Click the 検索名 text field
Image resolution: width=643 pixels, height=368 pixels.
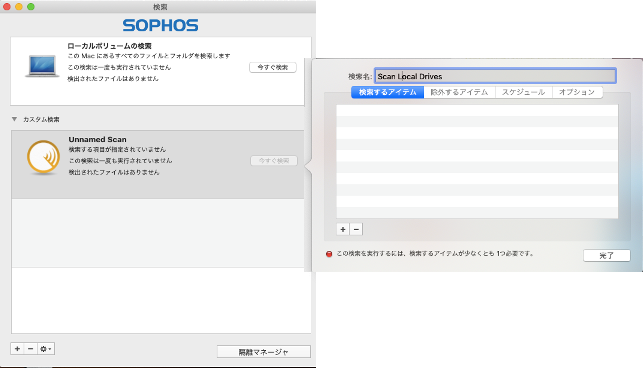click(x=495, y=76)
